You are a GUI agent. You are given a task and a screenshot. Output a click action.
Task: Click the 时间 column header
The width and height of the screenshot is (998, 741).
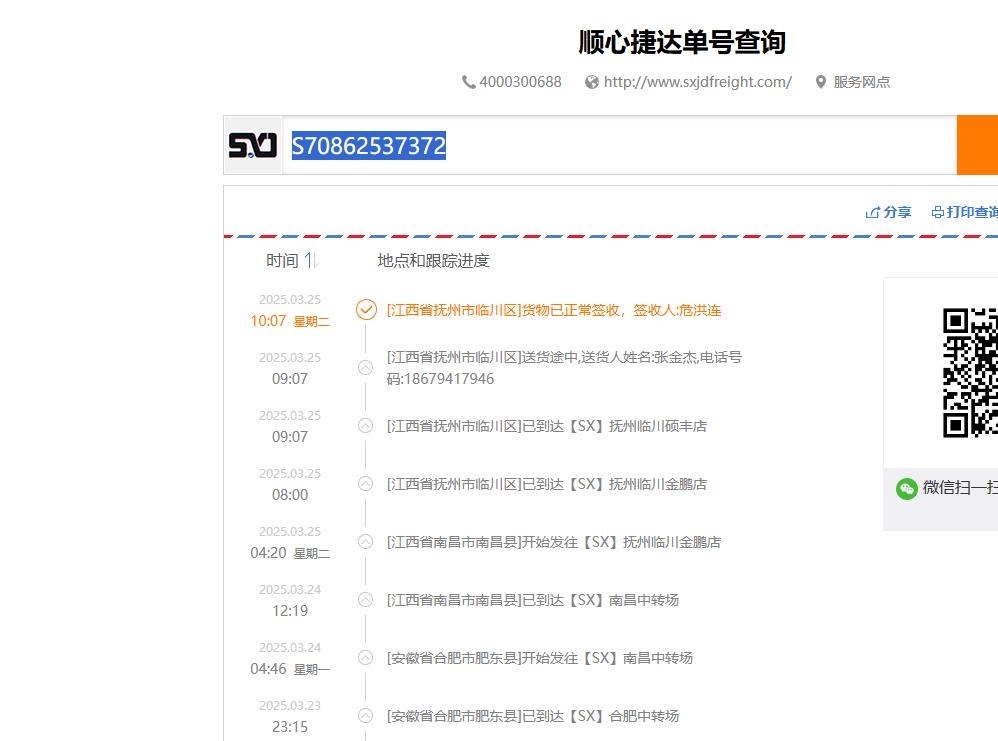pos(282,260)
